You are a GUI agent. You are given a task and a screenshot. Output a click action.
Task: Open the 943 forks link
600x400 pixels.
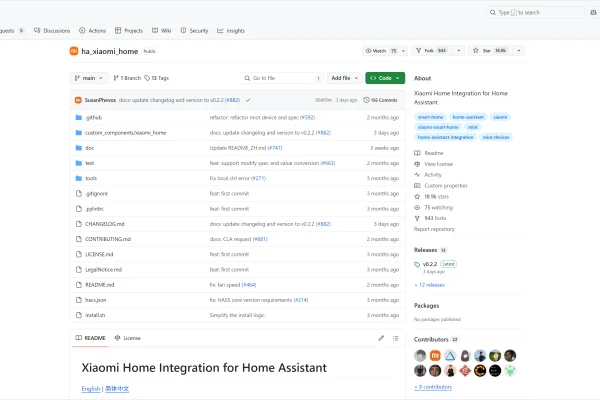[430, 218]
